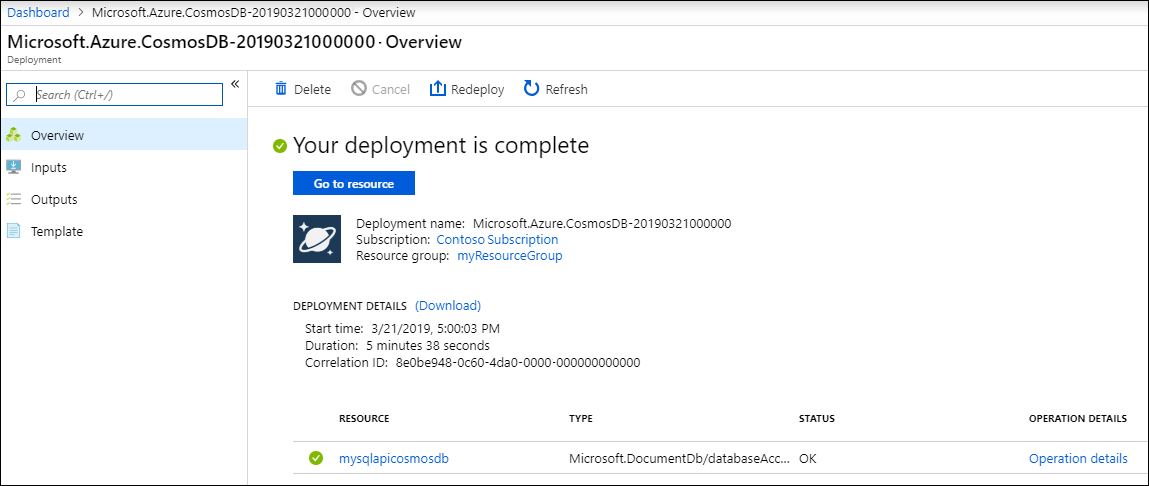Viewport: 1149px width, 486px height.
Task: Click the Delete toolbar label
Action: (312, 89)
